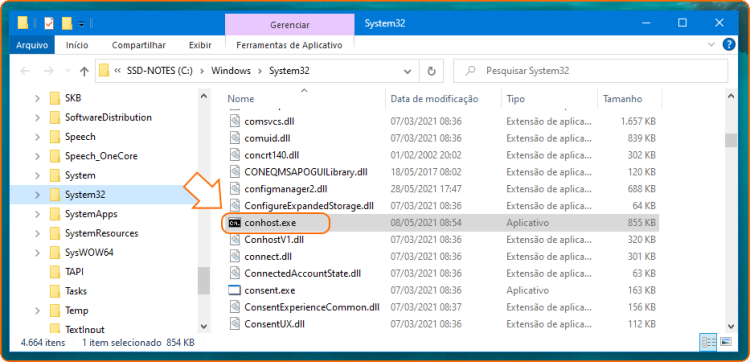The image size is (750, 362).
Task: Expand the SoftwareDistribution folder node
Action: (37, 118)
